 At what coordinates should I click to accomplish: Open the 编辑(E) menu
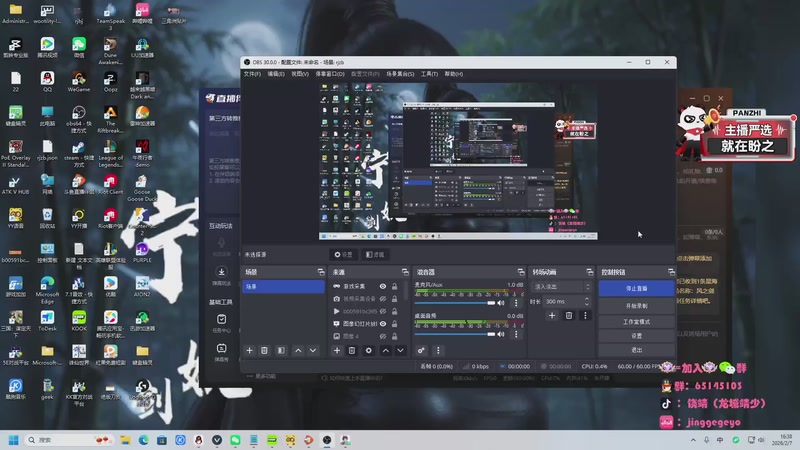click(x=276, y=74)
